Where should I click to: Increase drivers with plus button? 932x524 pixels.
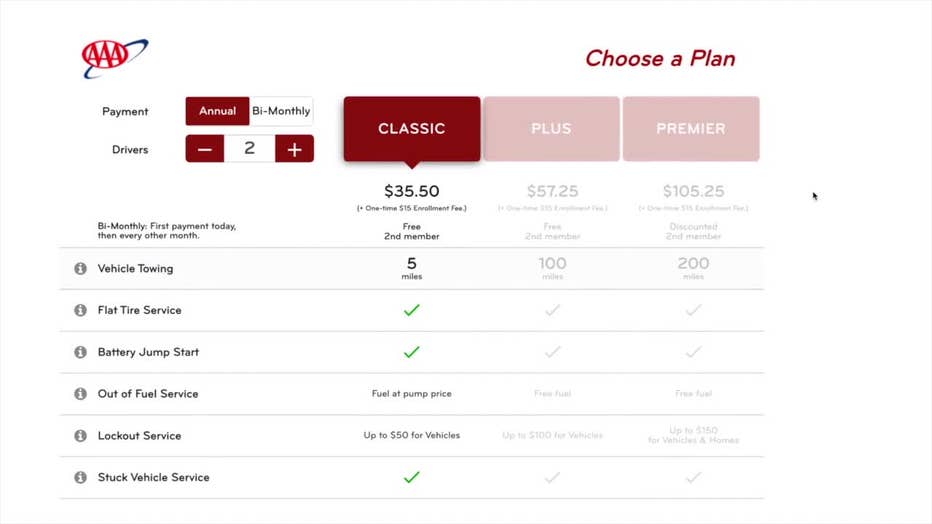(x=294, y=149)
